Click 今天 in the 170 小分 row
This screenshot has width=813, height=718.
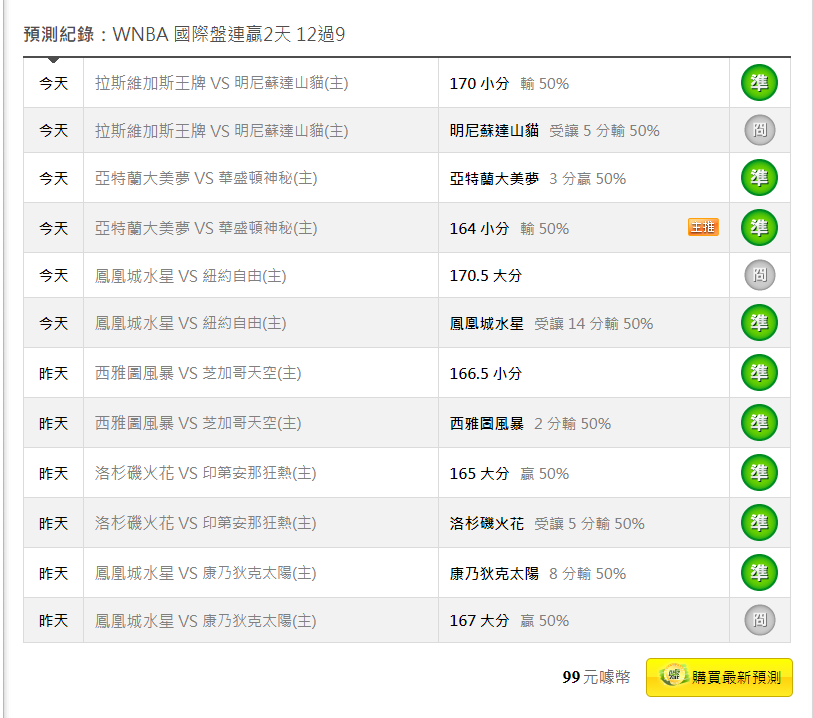click(x=53, y=83)
